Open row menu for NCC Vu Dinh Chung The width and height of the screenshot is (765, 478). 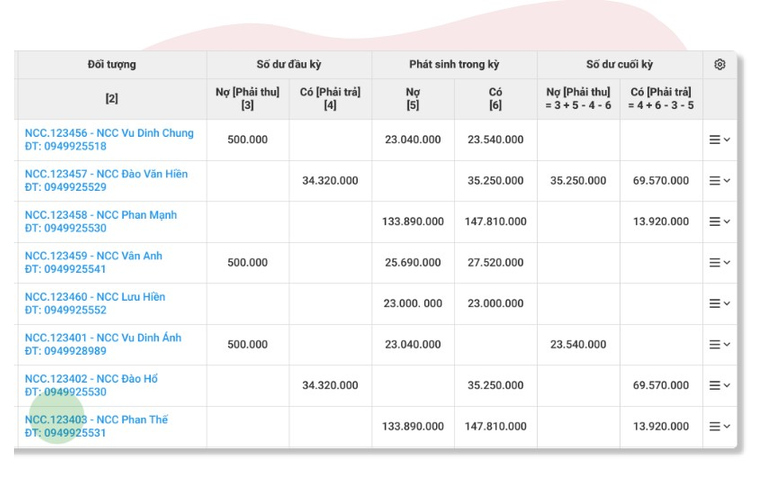coord(720,139)
